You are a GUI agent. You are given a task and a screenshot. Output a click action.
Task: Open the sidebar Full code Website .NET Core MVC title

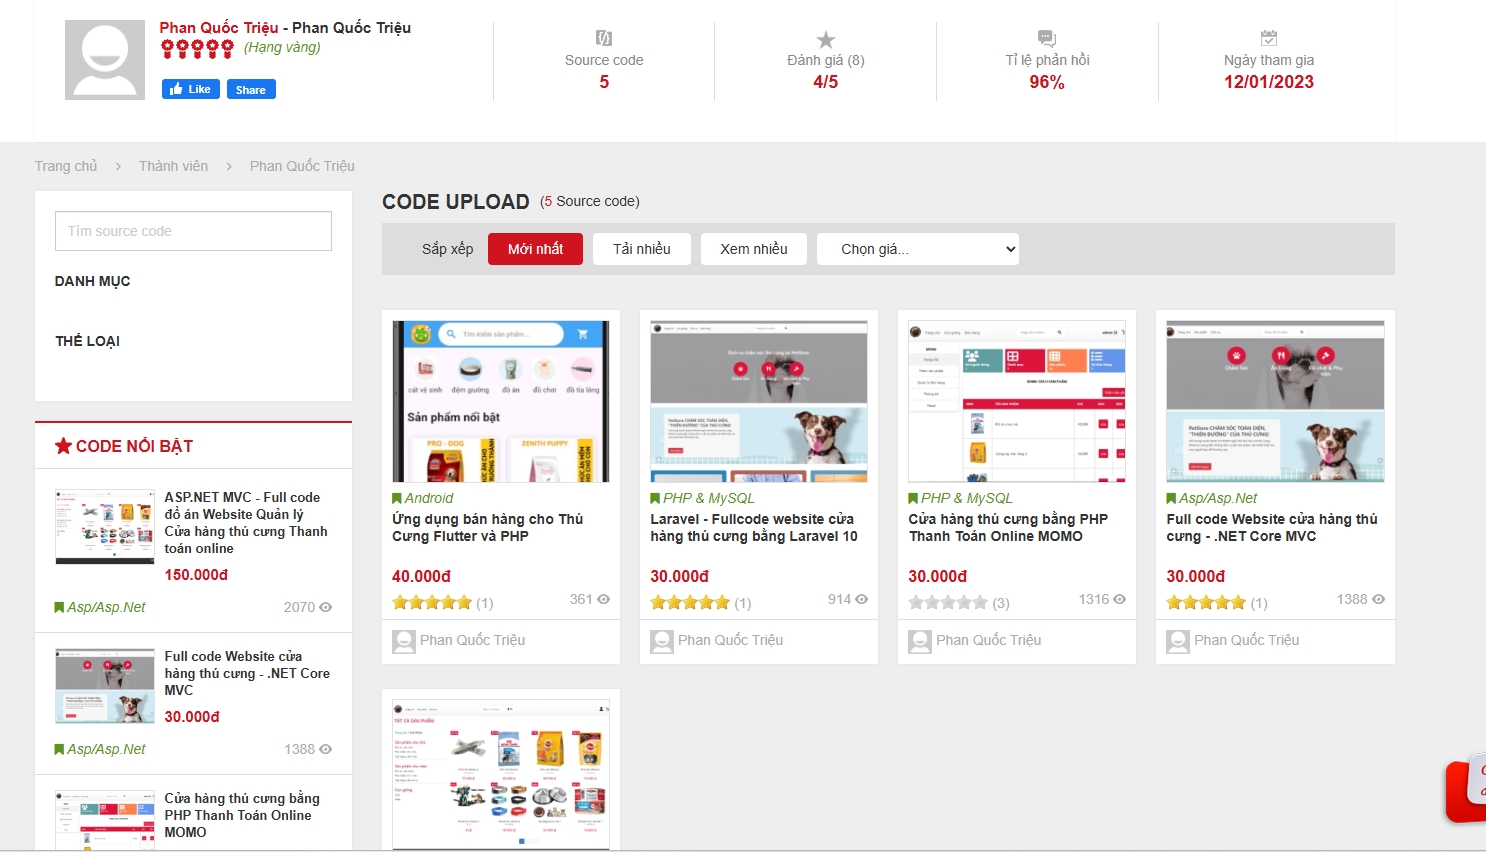(x=247, y=673)
